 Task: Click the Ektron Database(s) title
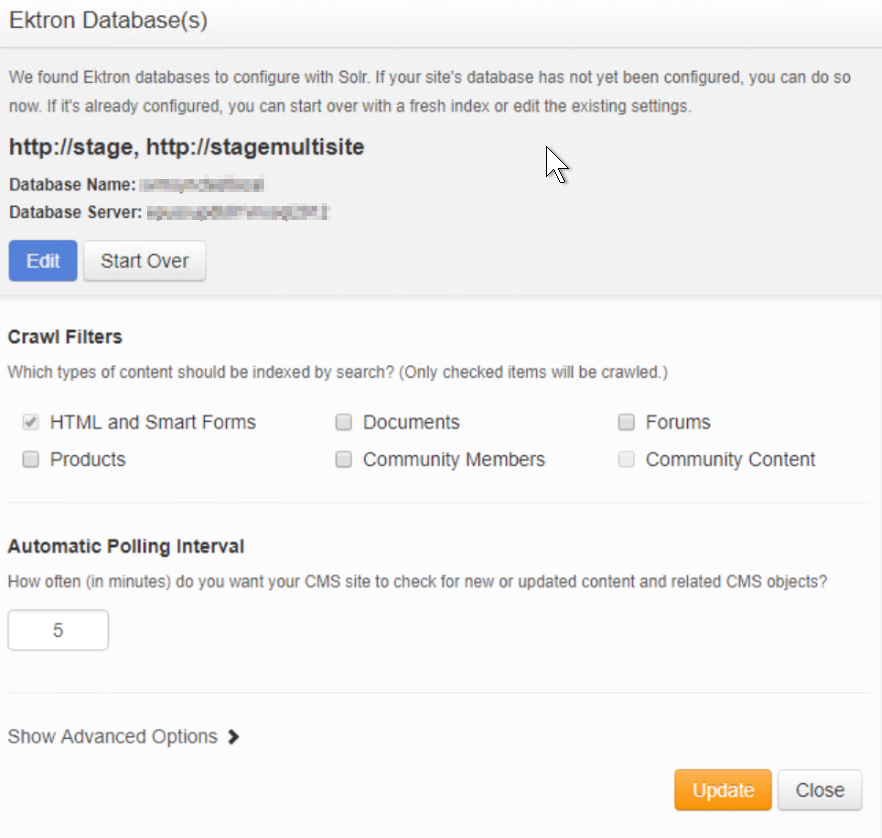click(x=108, y=20)
